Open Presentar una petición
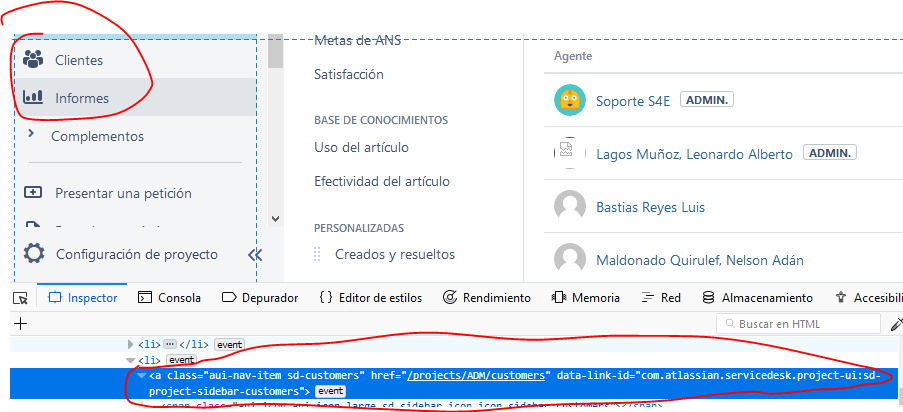Viewport: 903px width, 412px height. (123, 193)
